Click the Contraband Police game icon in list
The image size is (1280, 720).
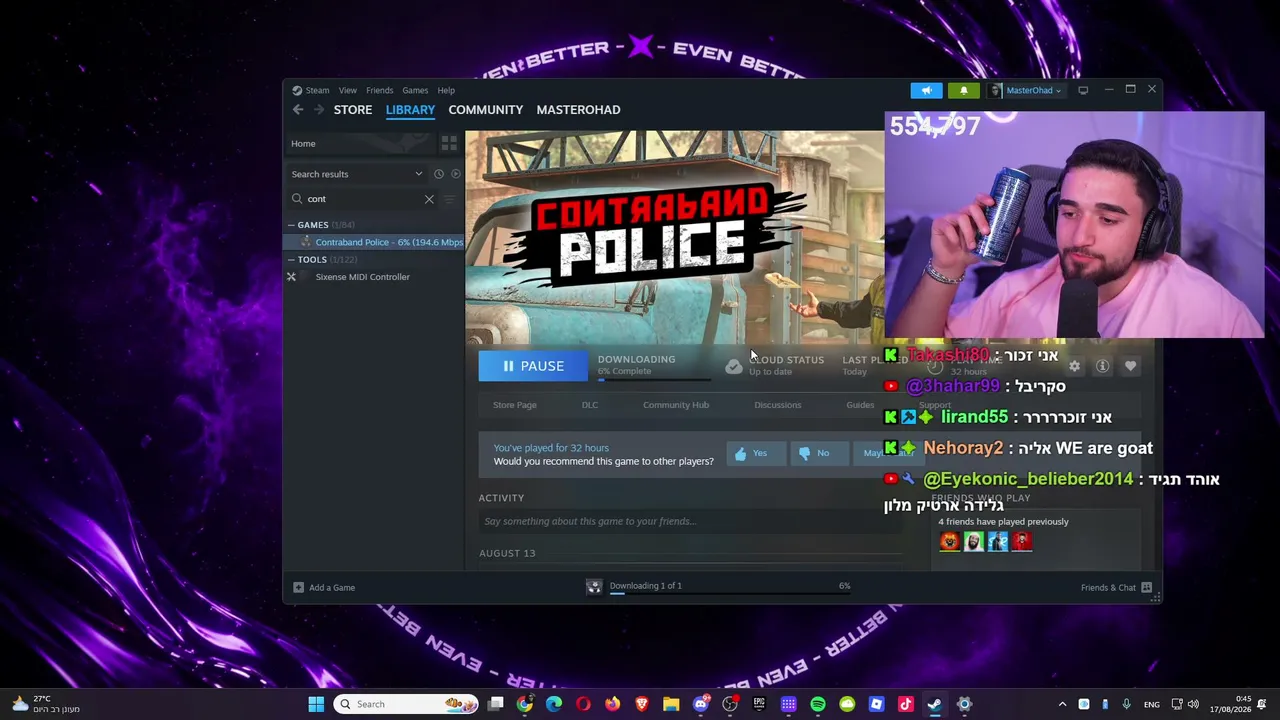click(305, 242)
